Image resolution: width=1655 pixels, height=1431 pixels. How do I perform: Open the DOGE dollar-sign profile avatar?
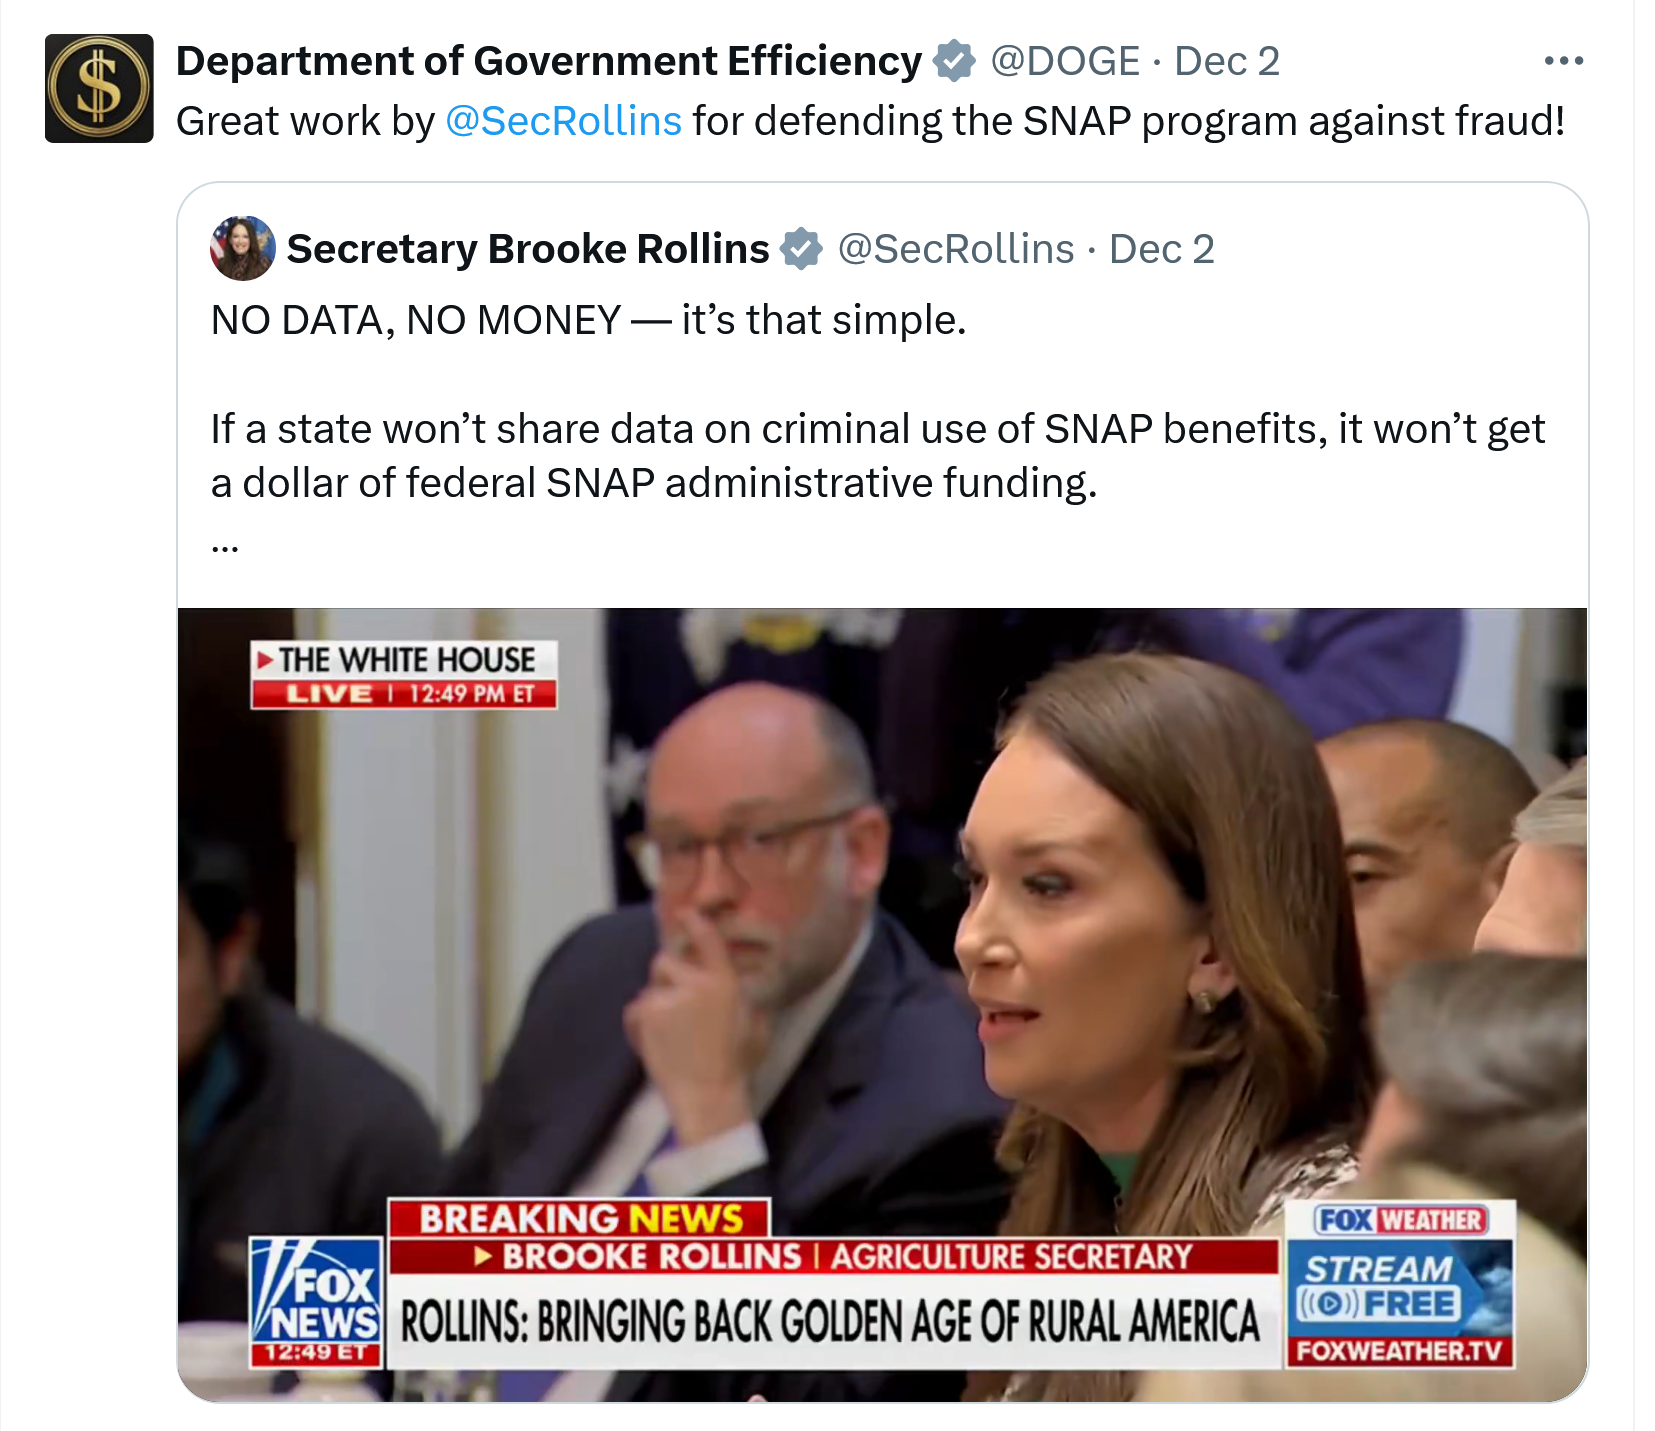99,88
